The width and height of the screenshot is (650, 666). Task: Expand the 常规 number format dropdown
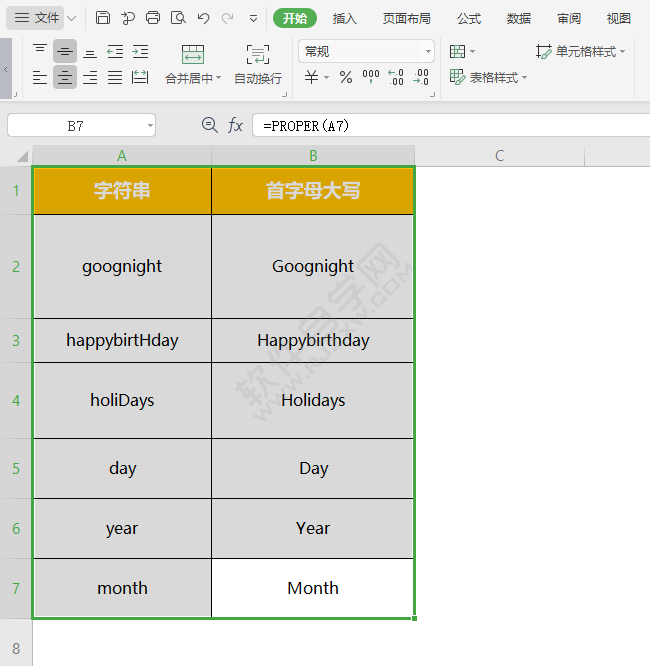(428, 52)
